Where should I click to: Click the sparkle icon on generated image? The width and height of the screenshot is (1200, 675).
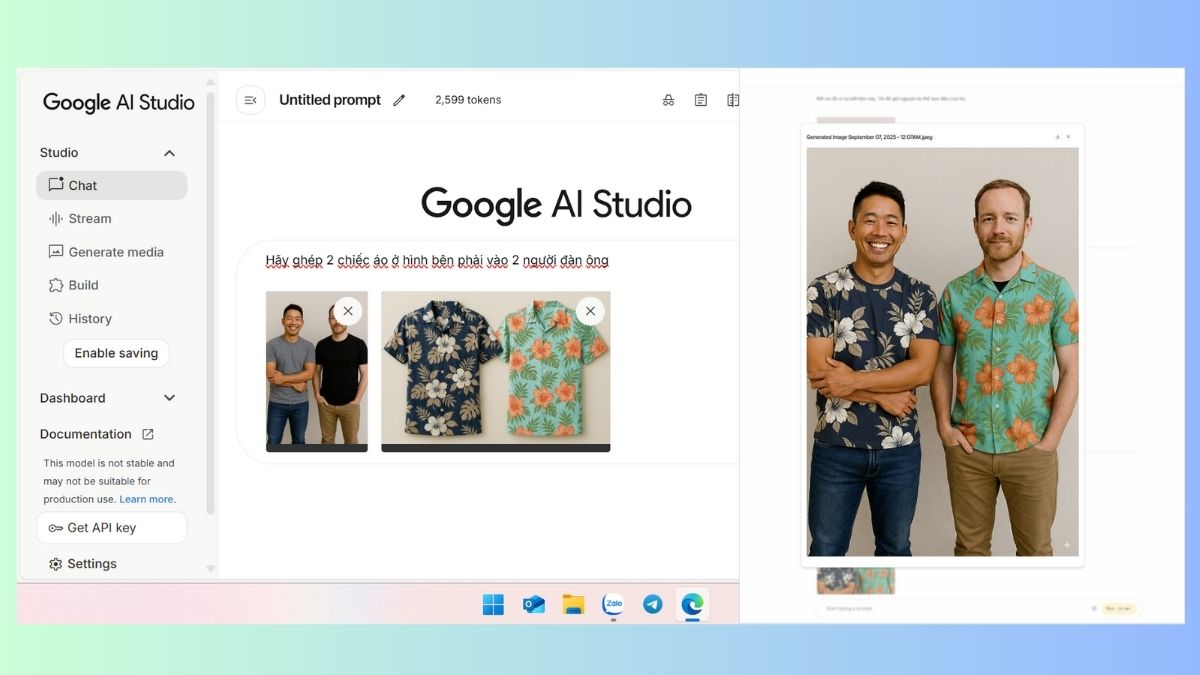click(1066, 545)
